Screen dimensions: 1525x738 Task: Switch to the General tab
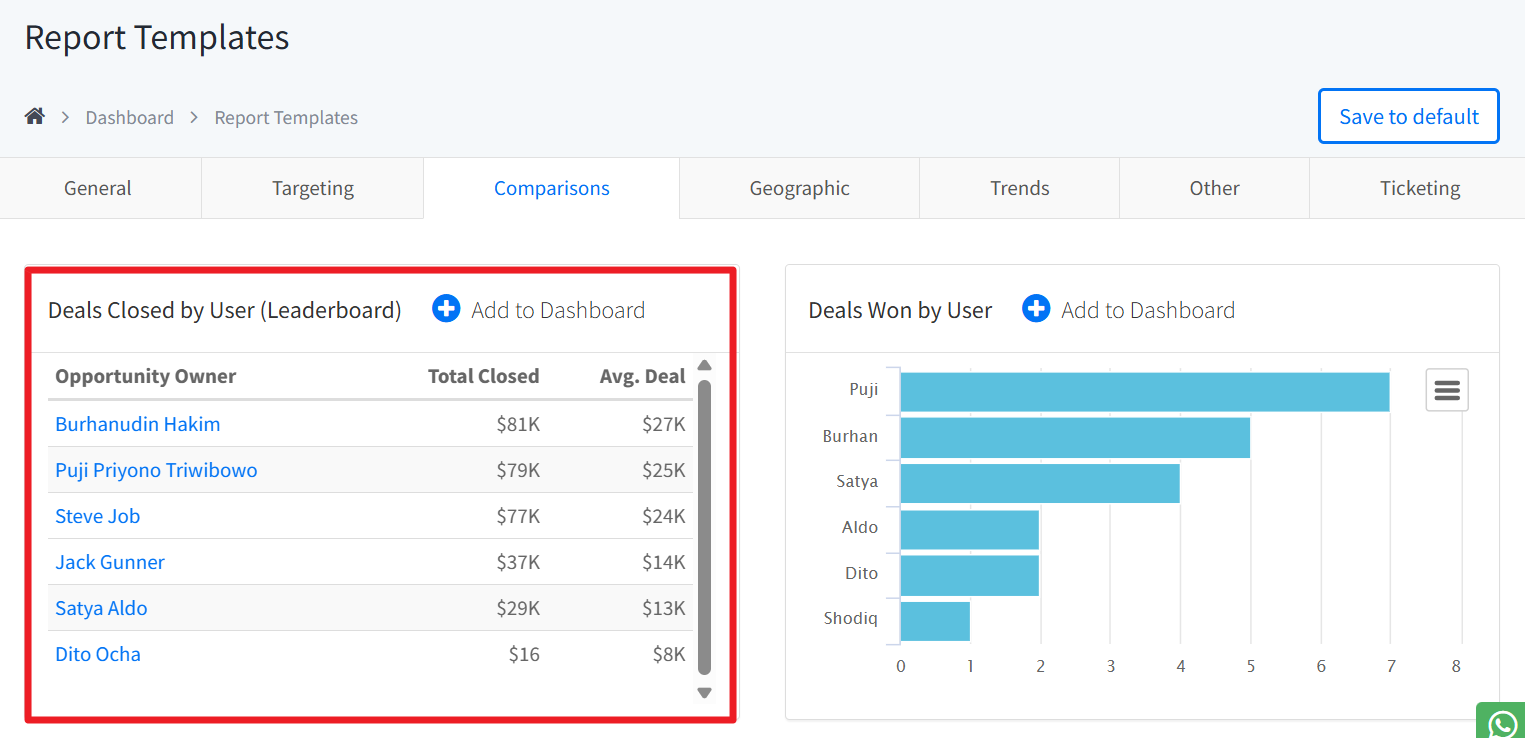click(x=98, y=188)
